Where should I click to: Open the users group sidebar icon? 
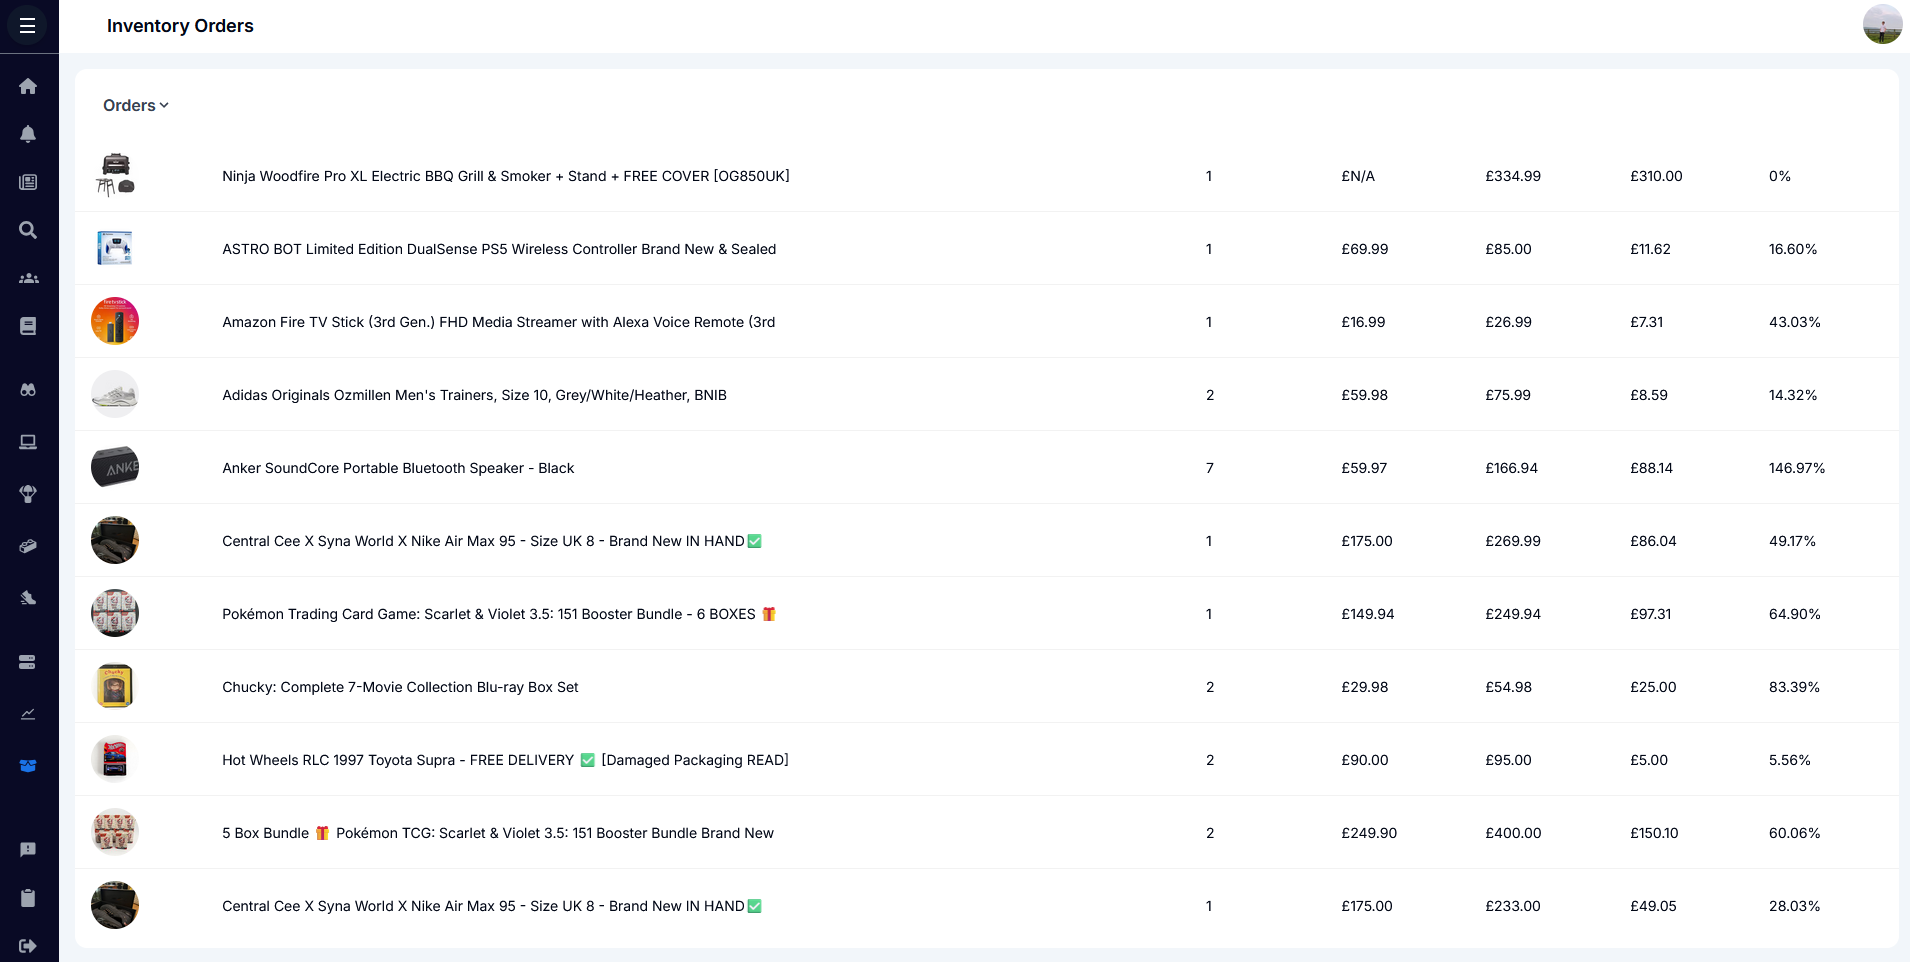tap(28, 278)
